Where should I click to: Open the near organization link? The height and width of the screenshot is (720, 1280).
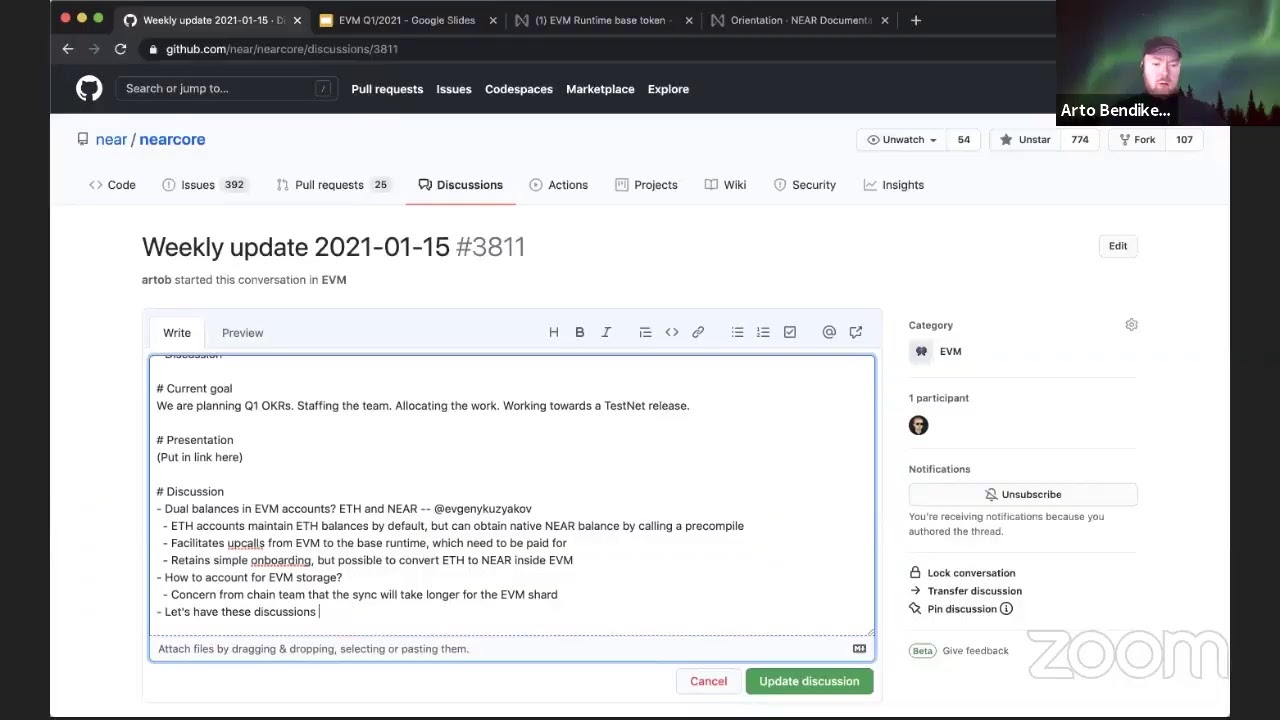[x=111, y=140]
